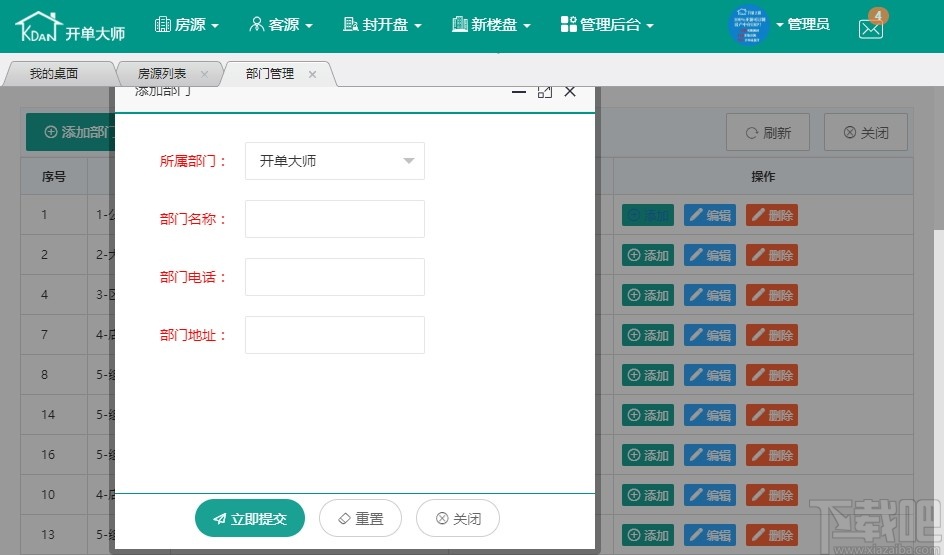Focus the 部门电话 input field
944x555 pixels.
[x=335, y=277]
